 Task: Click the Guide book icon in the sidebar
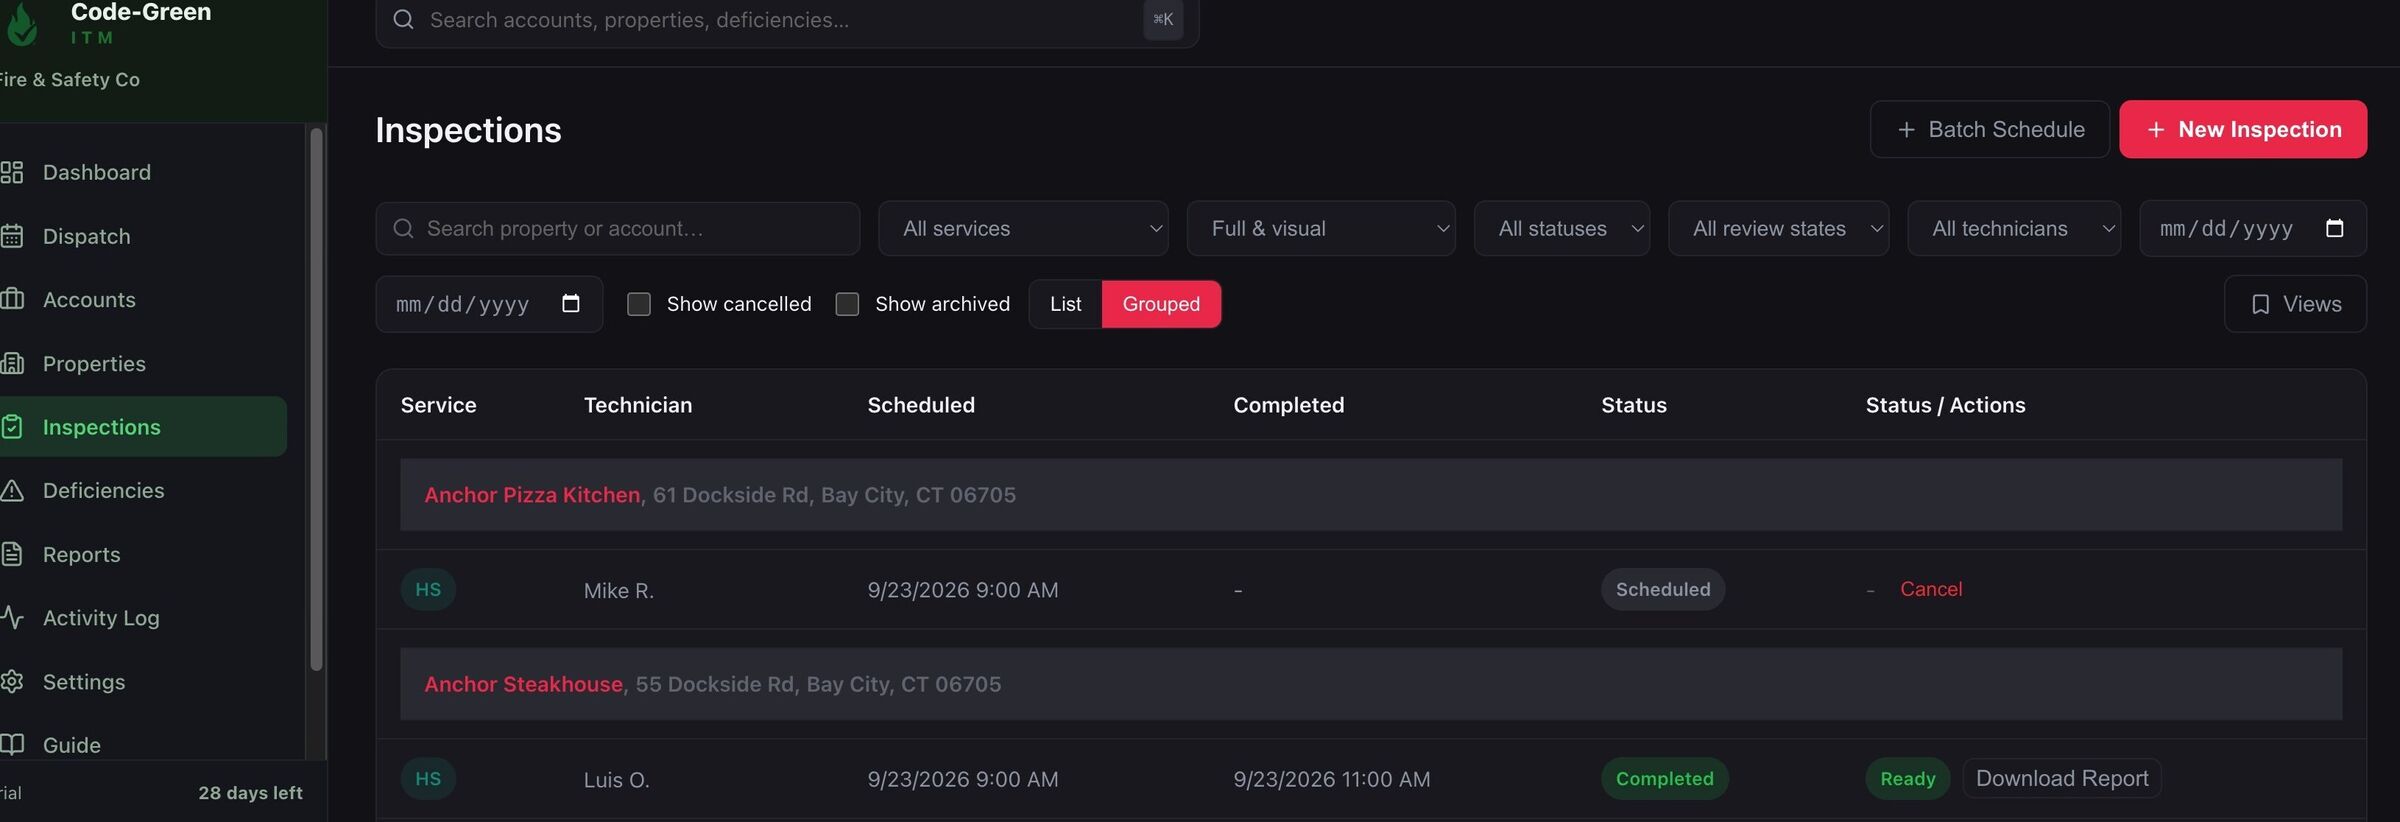[12, 744]
